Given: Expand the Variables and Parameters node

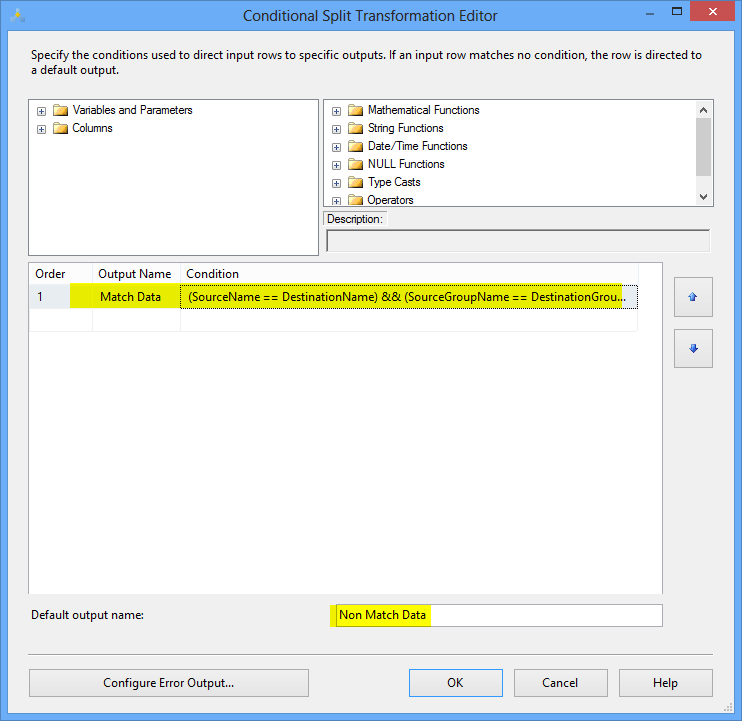Looking at the screenshot, I should point(41,111).
